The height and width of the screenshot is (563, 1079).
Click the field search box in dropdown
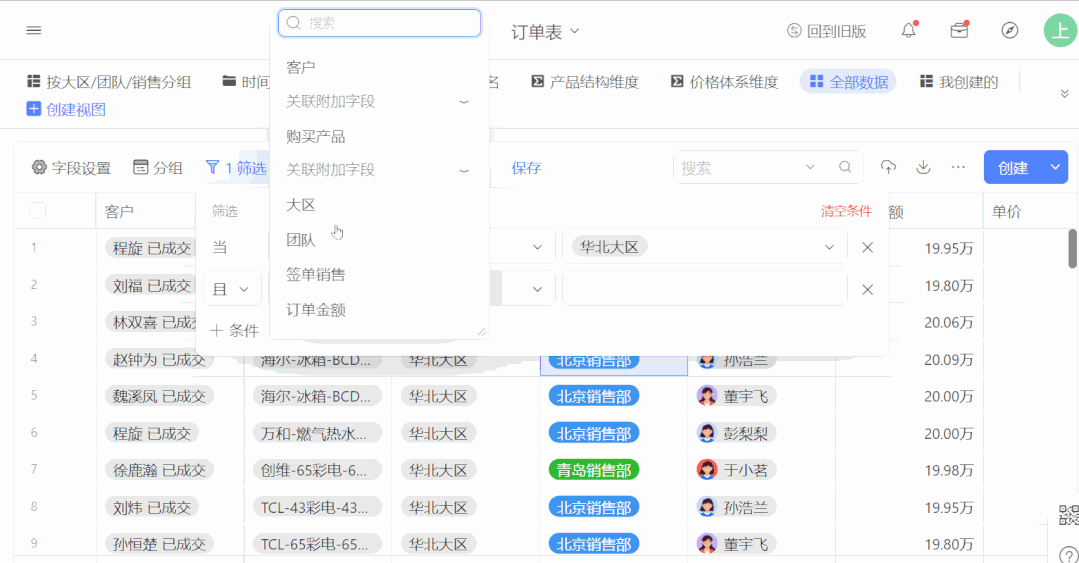[380, 23]
